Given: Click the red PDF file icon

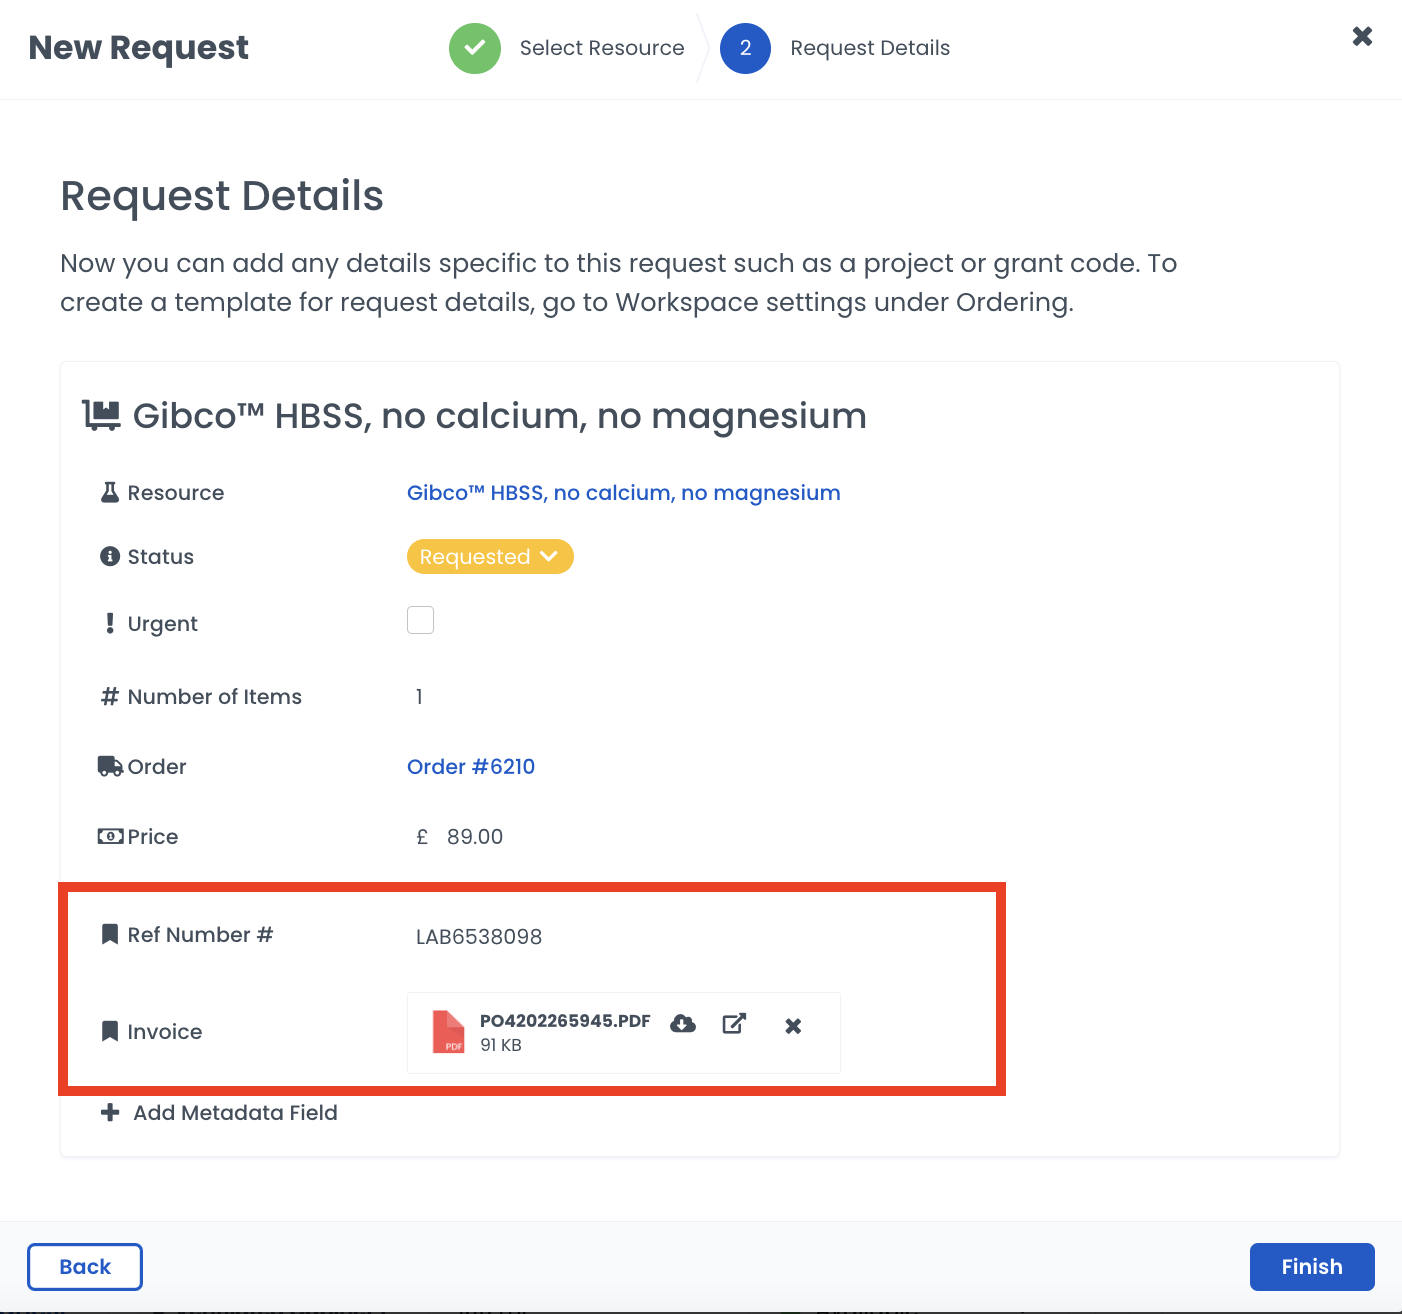Looking at the screenshot, I should point(448,1032).
